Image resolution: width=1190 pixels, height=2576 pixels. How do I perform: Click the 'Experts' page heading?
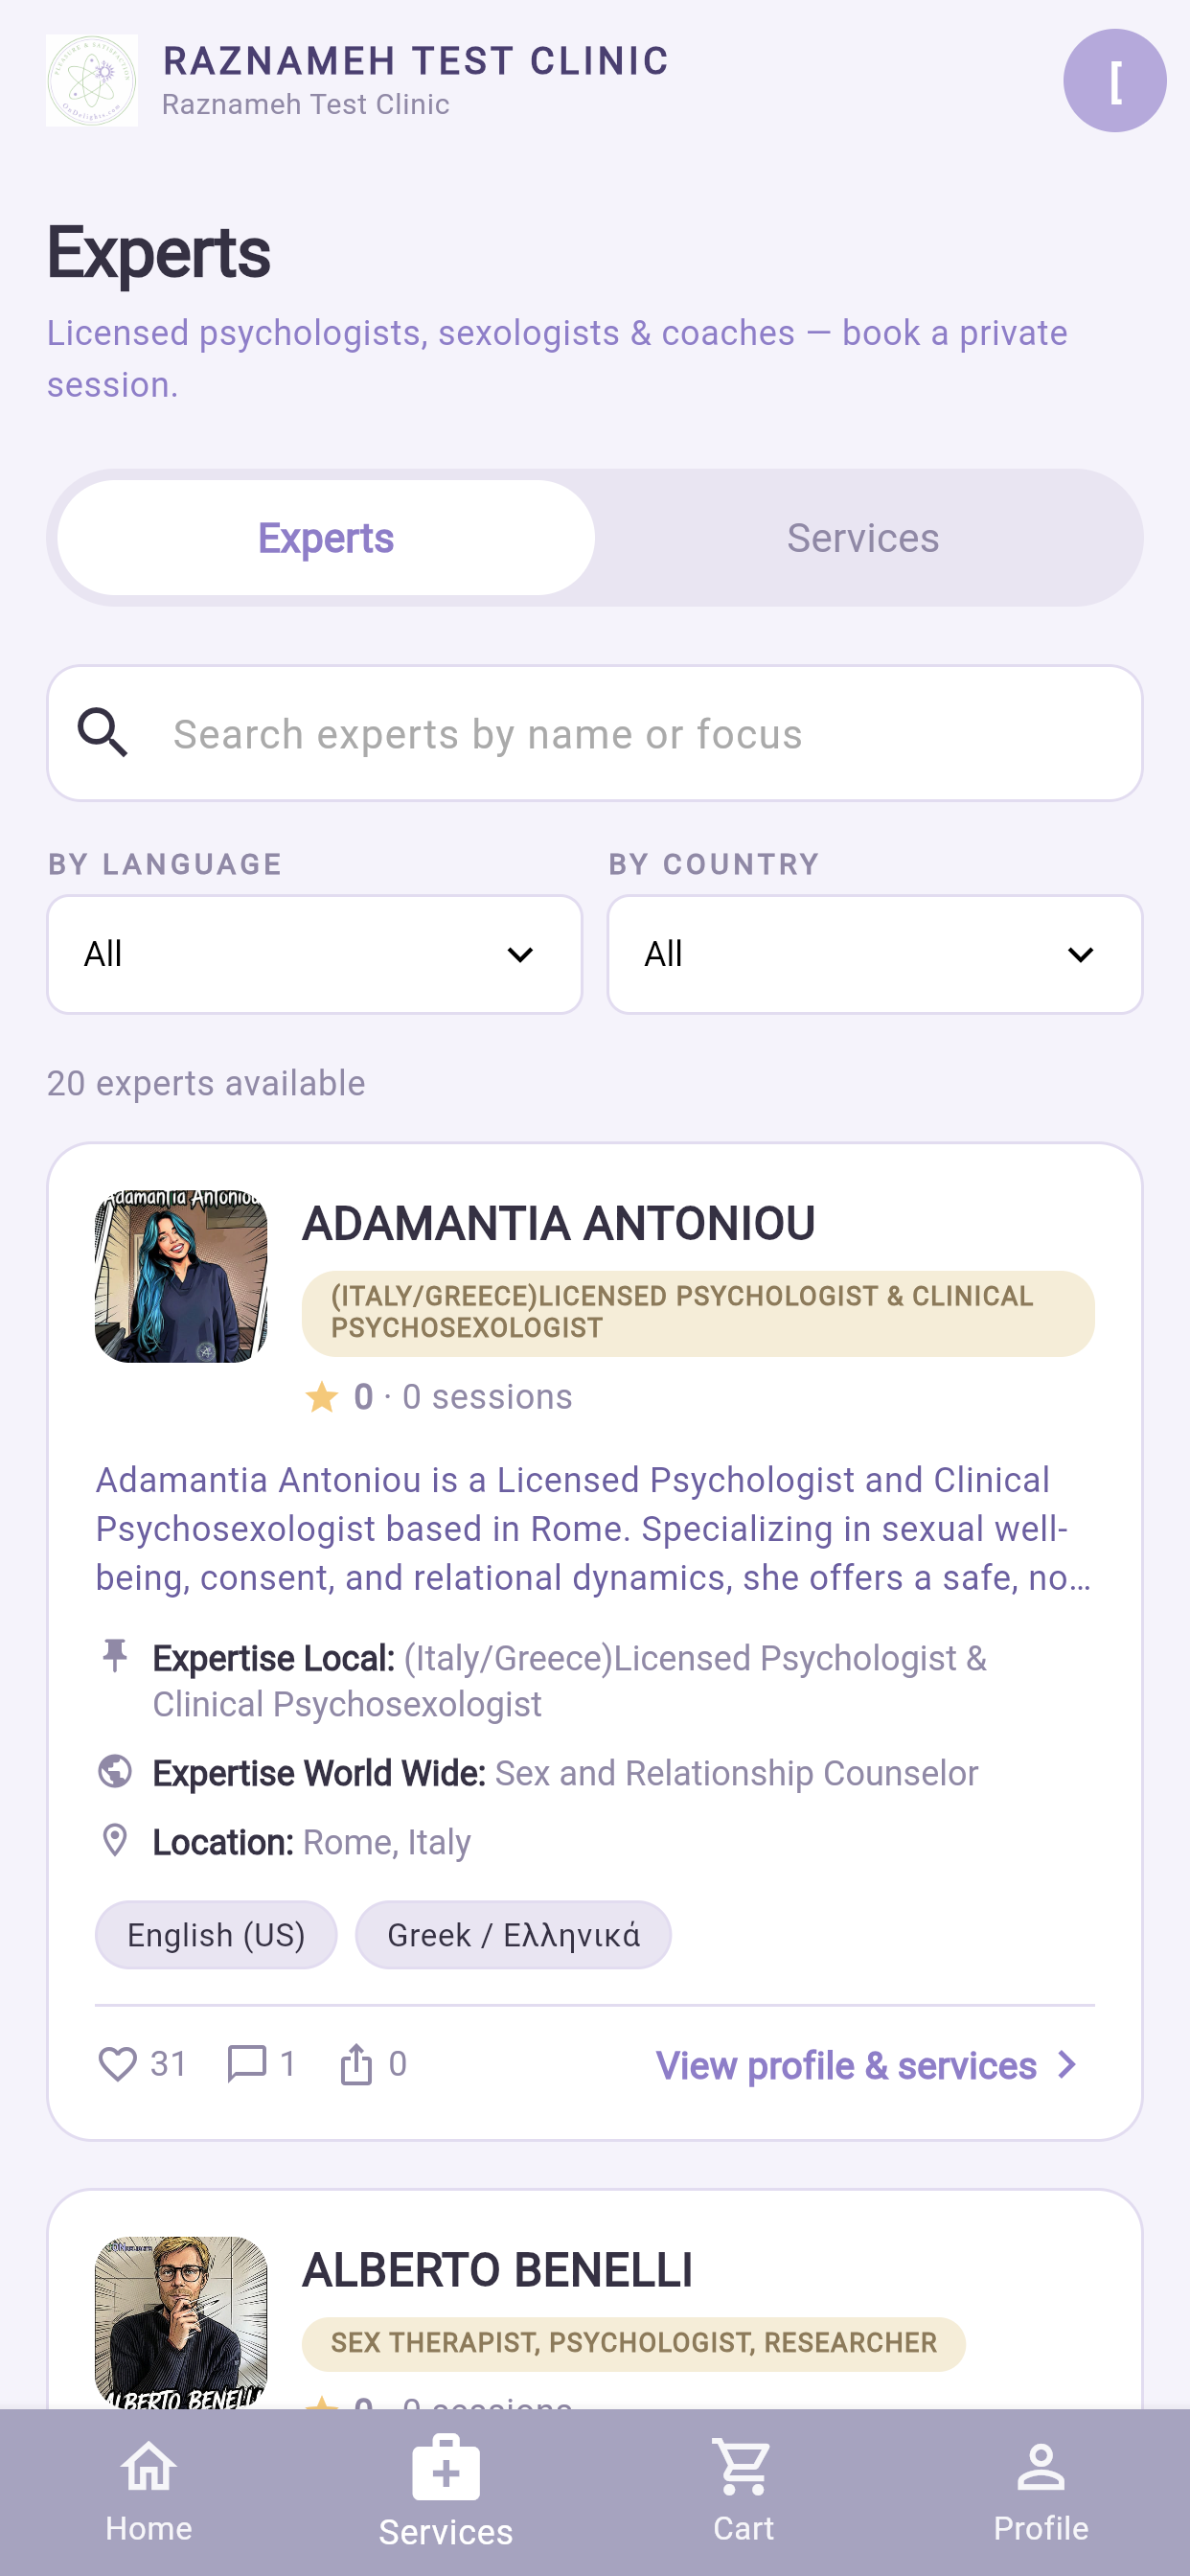tap(158, 253)
